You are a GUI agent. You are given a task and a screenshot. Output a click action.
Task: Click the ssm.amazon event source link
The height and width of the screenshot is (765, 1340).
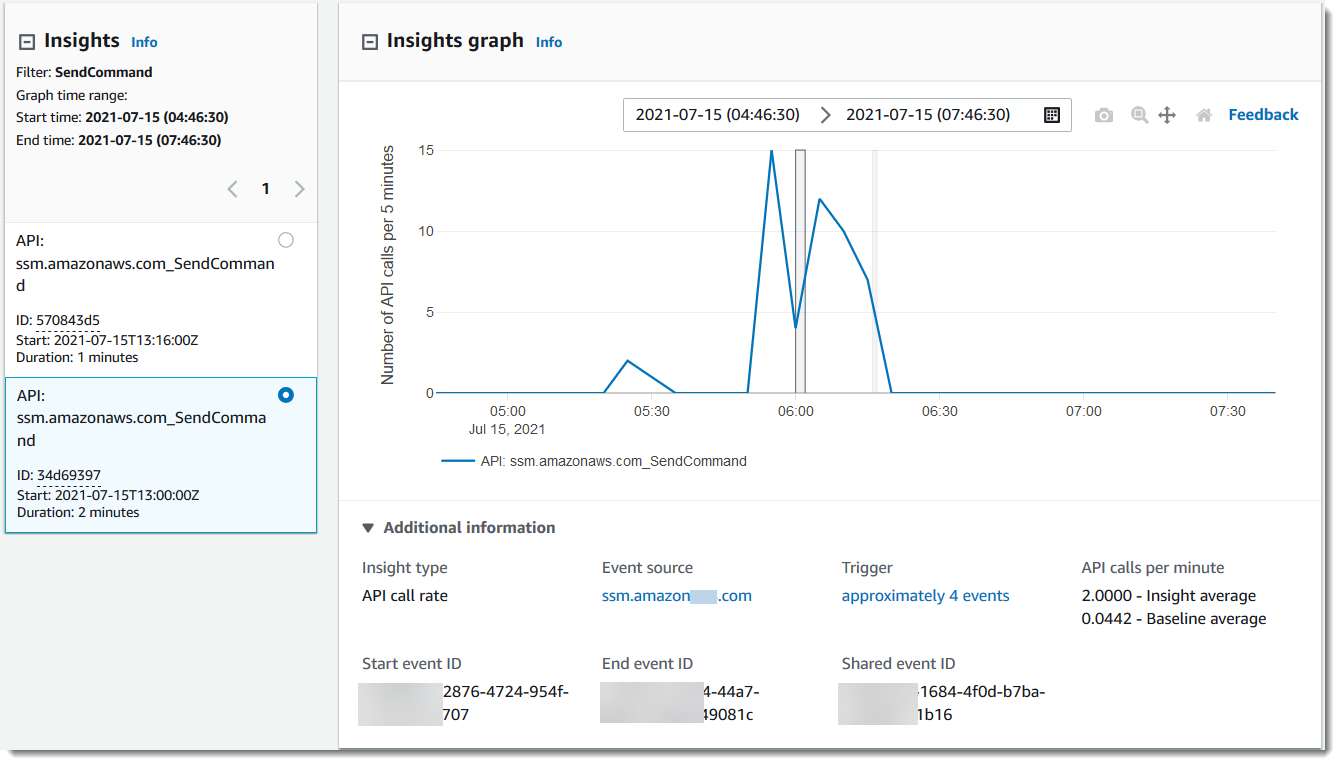(676, 596)
